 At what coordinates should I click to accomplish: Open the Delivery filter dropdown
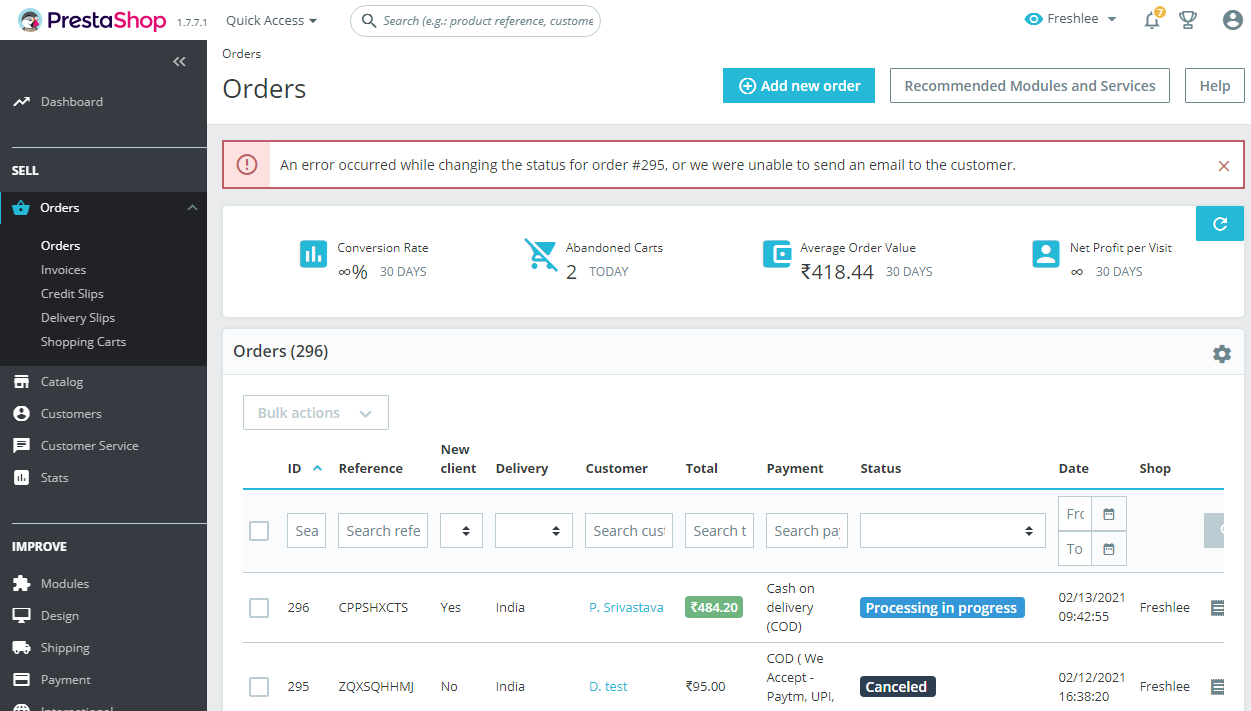(x=534, y=531)
